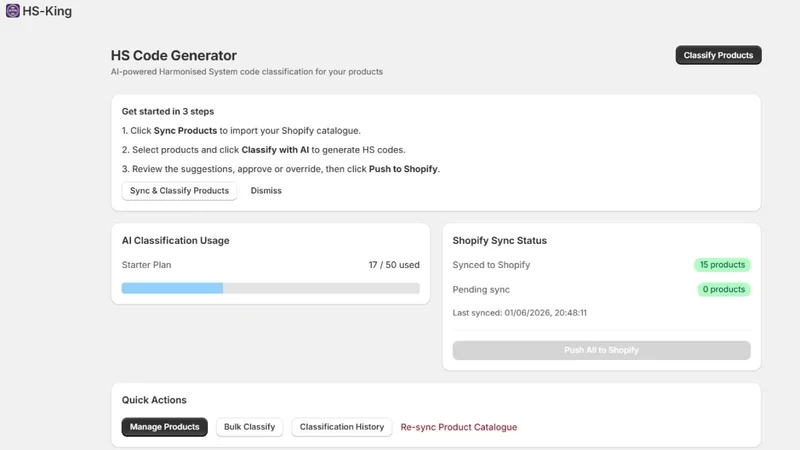The height and width of the screenshot is (450, 800).
Task: Click the Last synced timestamp
Action: tap(519, 313)
